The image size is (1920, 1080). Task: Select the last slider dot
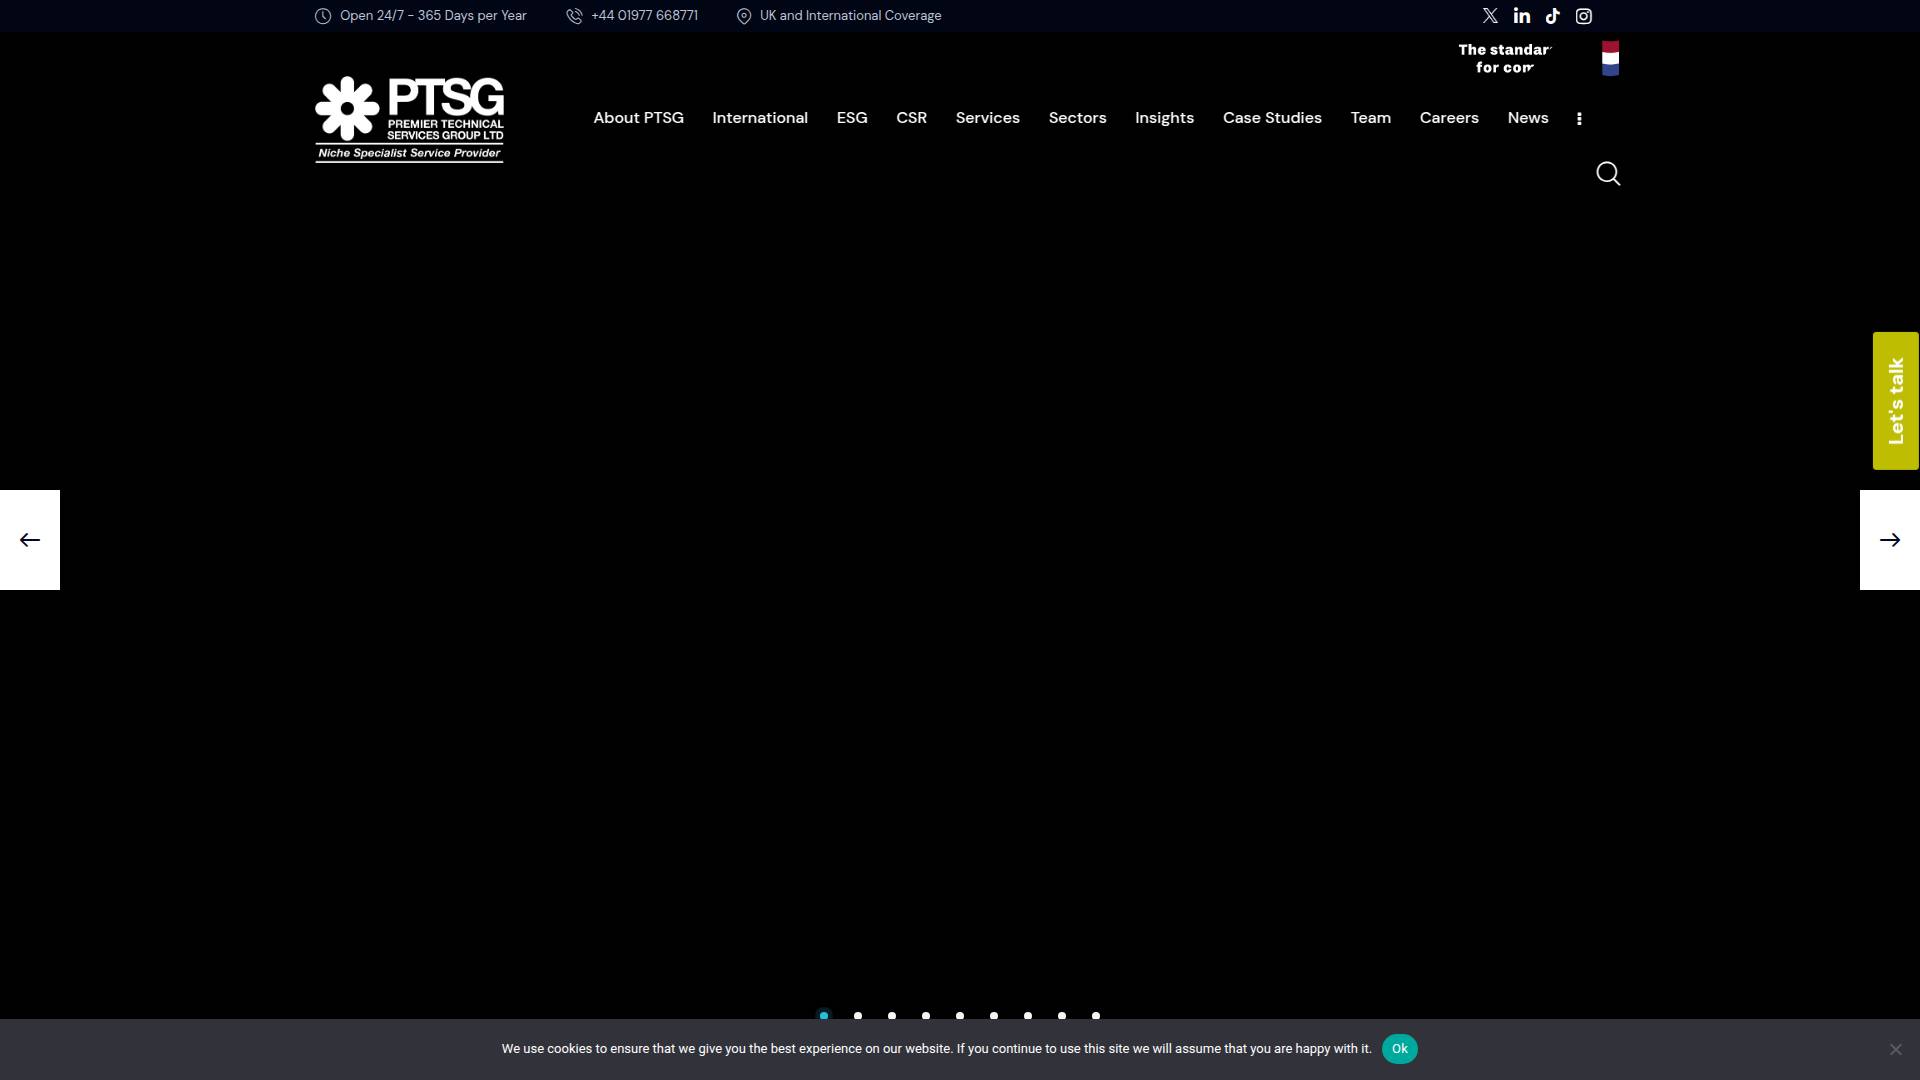(1096, 1016)
